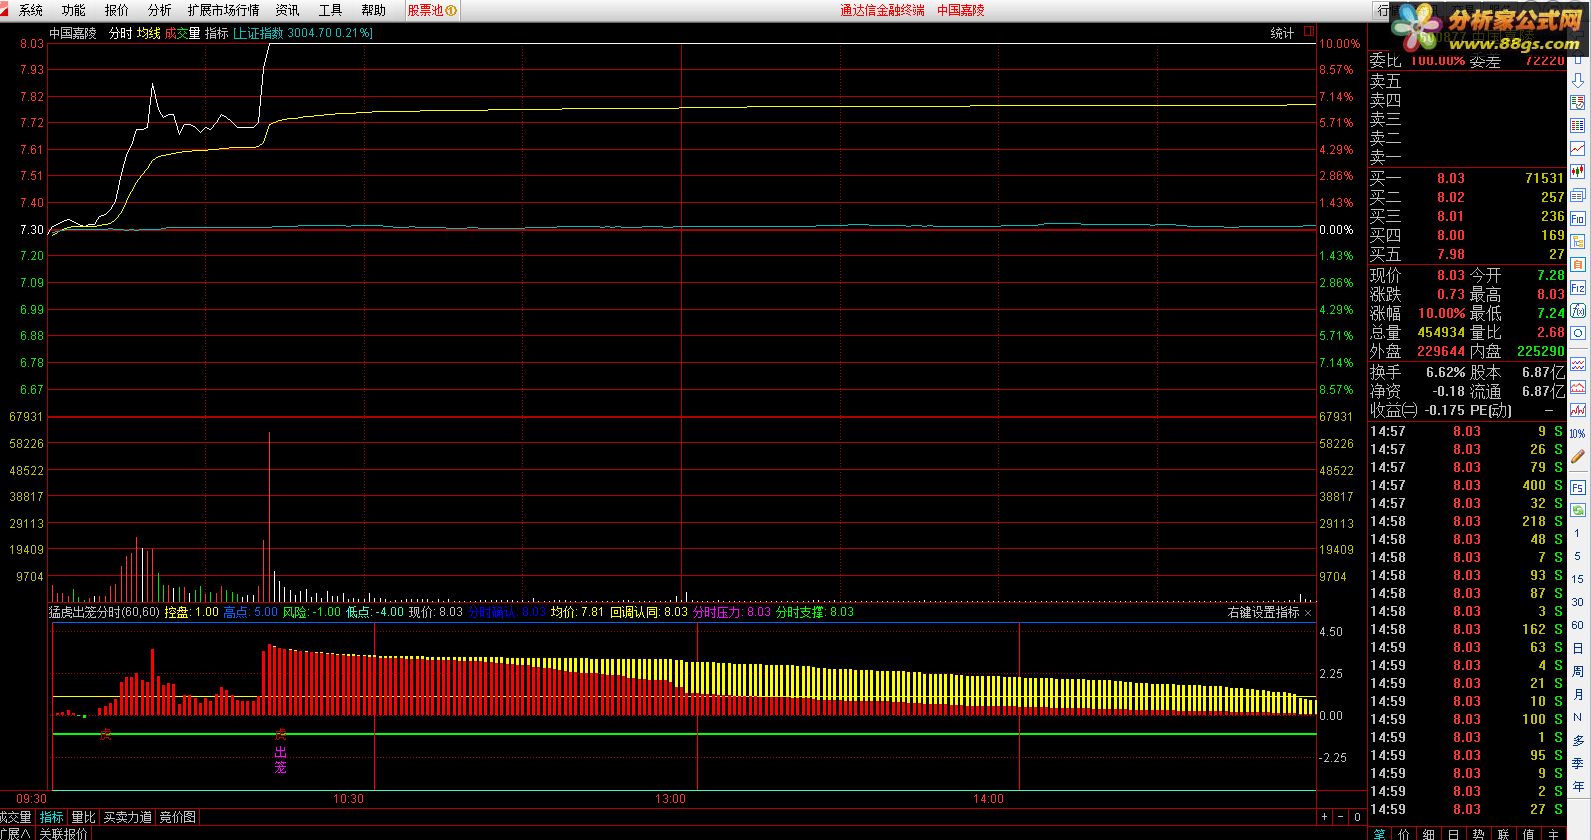Select the 笔 tab under tick list
Viewport: 1591px width, 840px height.
tap(1380, 833)
